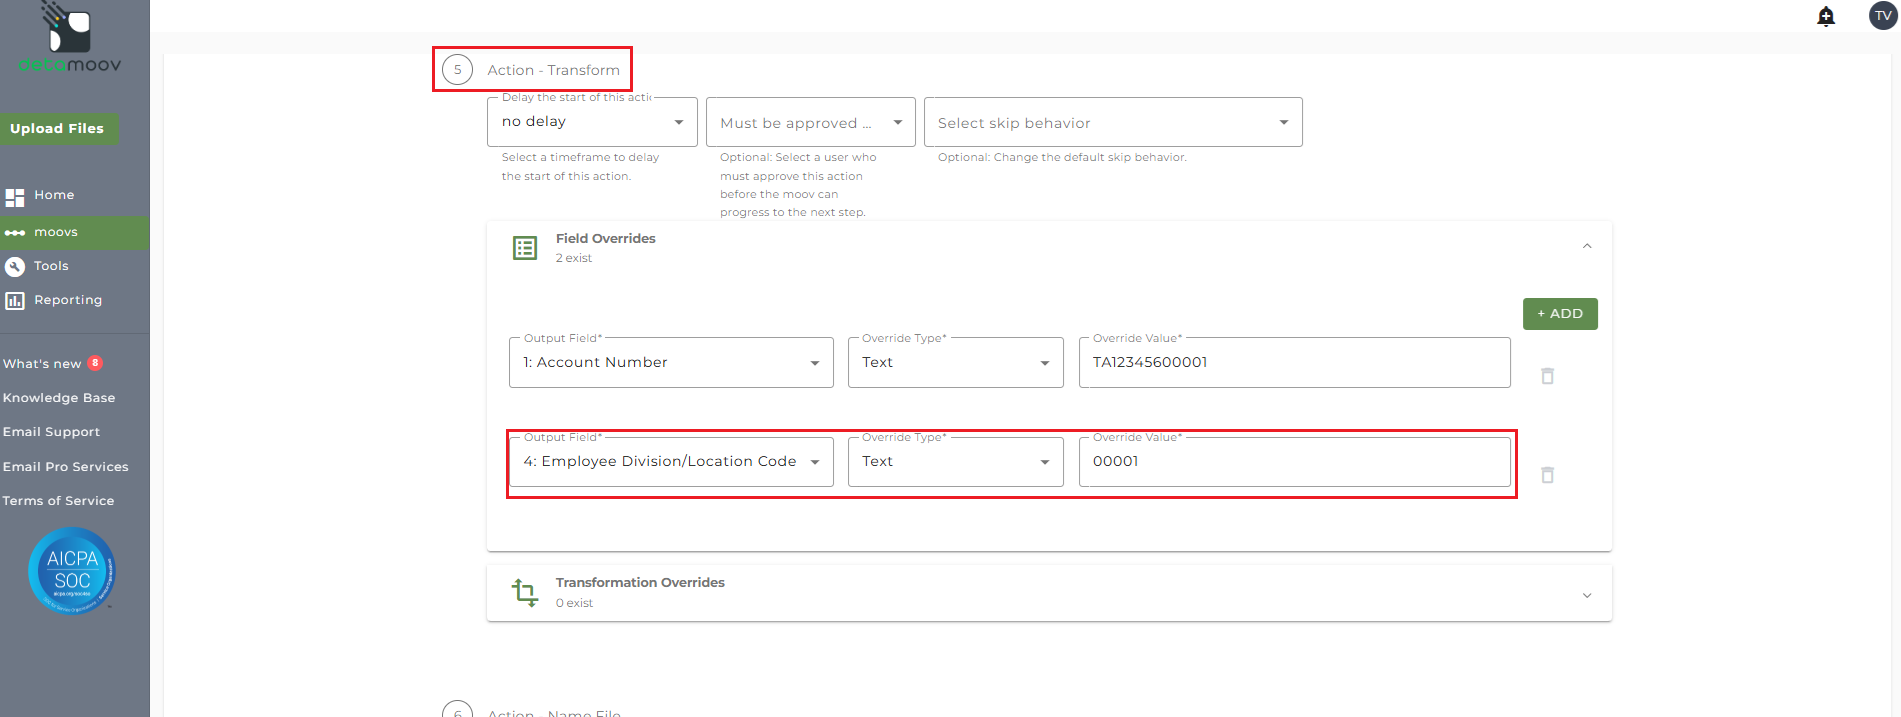This screenshot has height=717, width=1901.
Task: Open the Must be approved dropdown
Action: click(810, 123)
